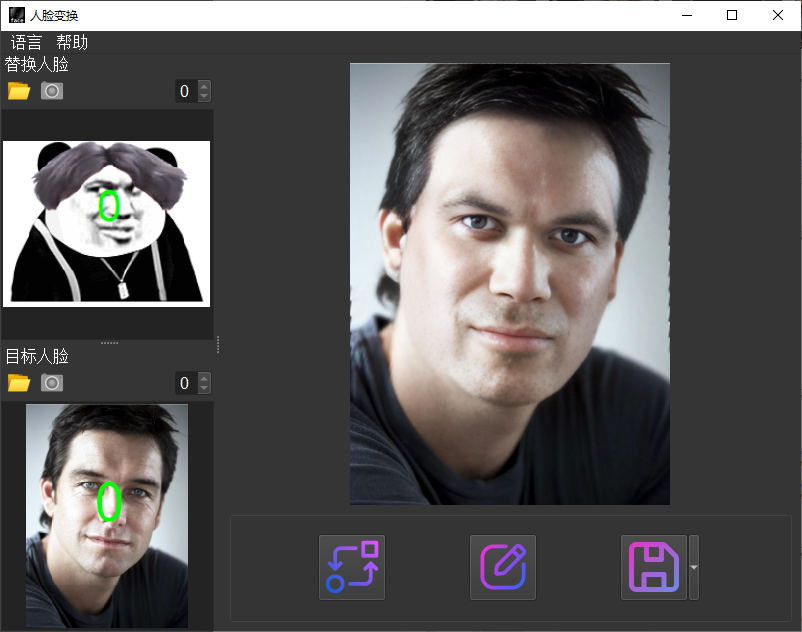Click the 替换人脸 face index number field
This screenshot has height=632, width=802.
coord(185,91)
